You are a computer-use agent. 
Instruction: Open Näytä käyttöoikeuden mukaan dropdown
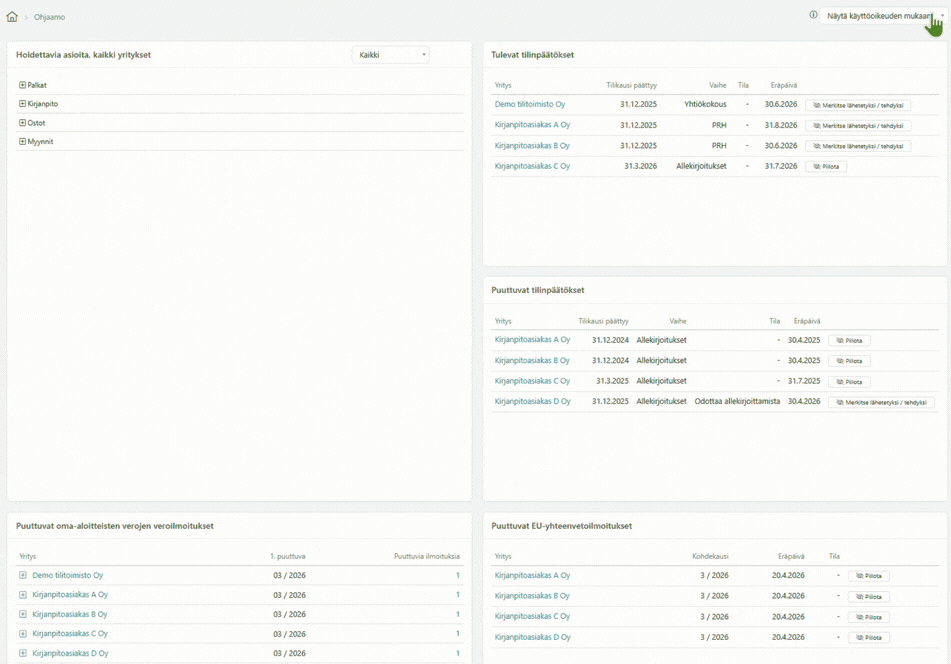(883, 16)
